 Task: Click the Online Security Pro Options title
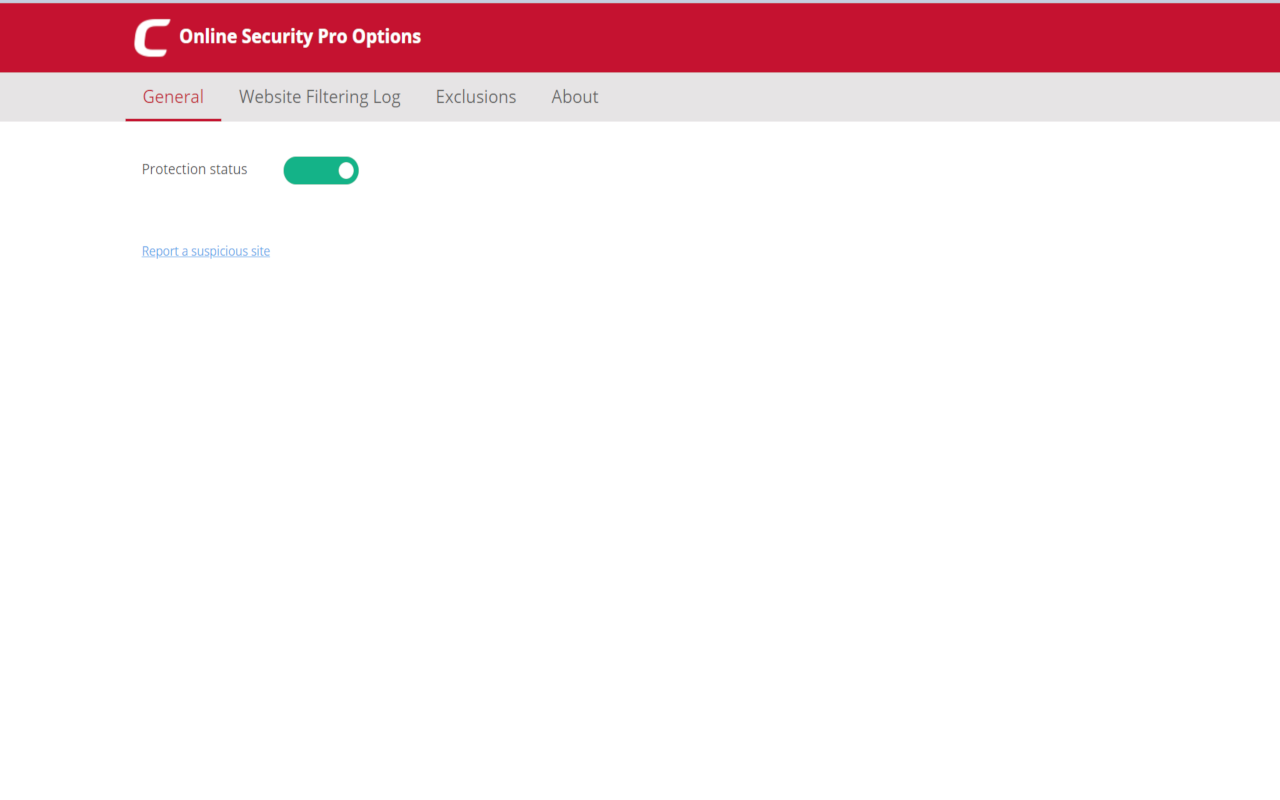tap(300, 36)
